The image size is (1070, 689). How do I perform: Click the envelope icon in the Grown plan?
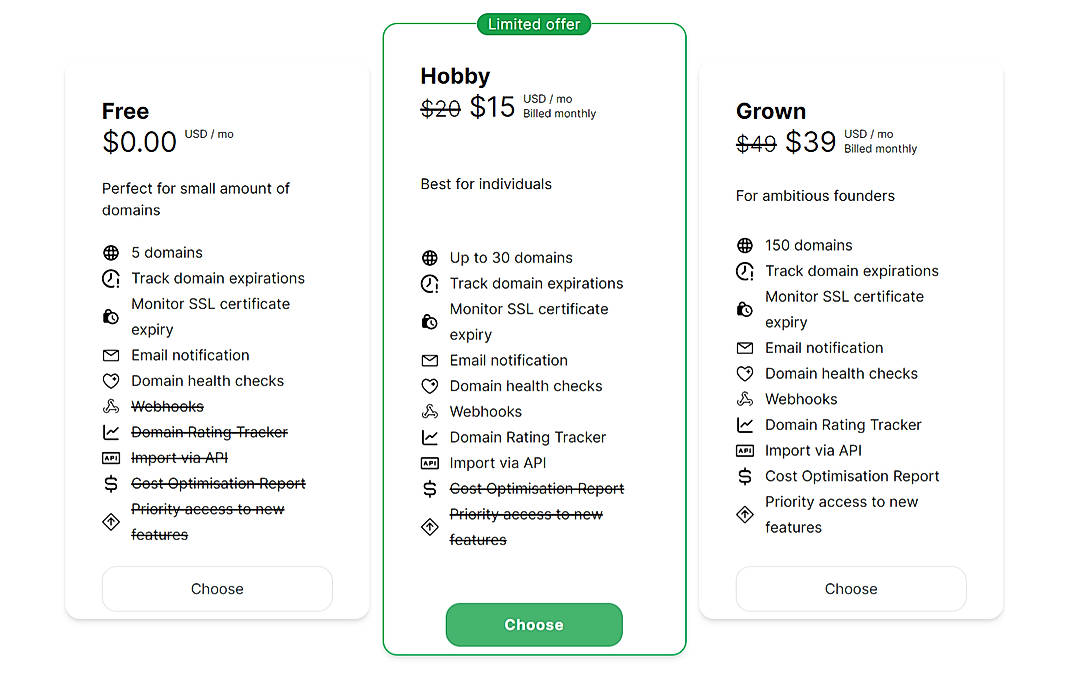click(x=745, y=348)
